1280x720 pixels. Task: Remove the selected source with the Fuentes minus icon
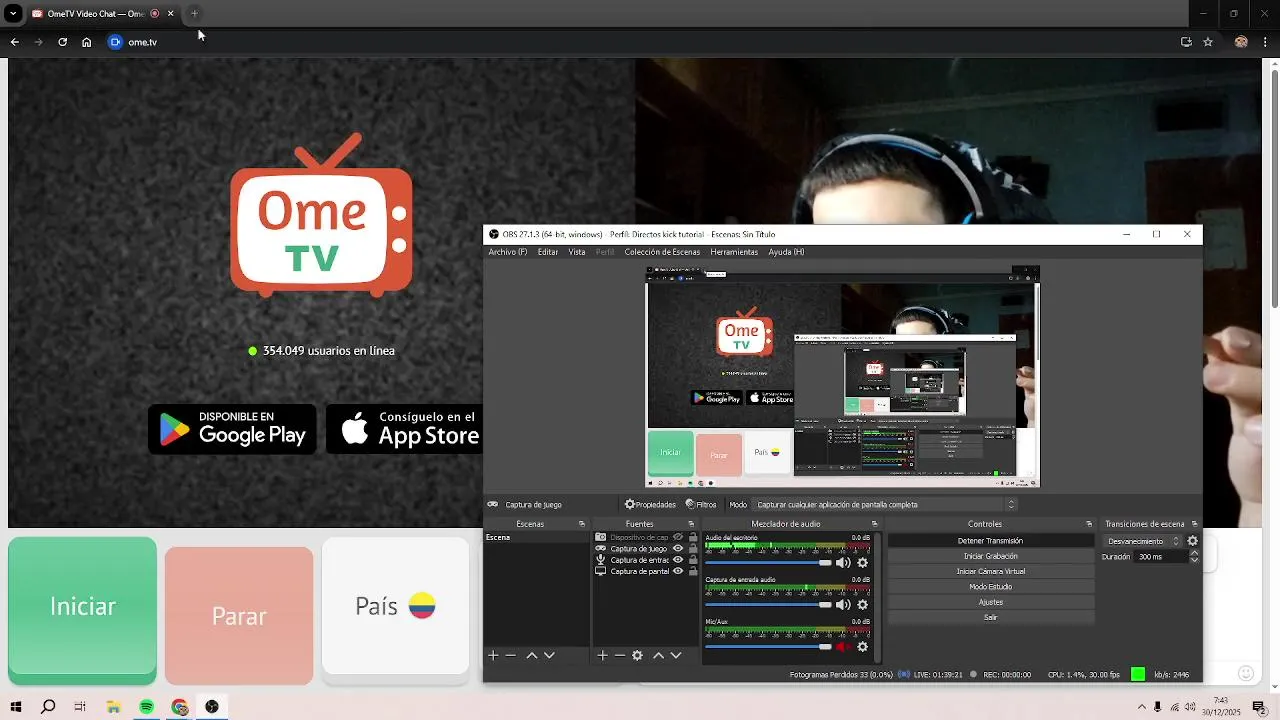tap(620, 655)
